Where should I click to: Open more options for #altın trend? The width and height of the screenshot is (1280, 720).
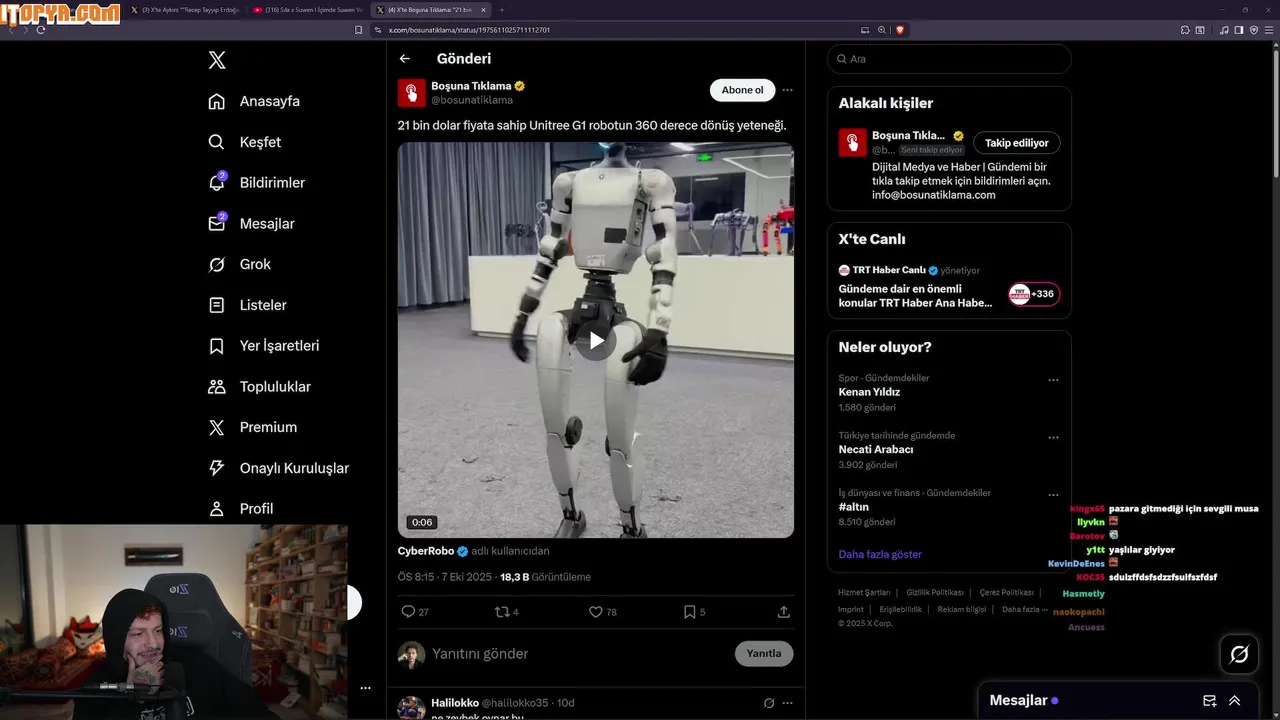point(1053,495)
